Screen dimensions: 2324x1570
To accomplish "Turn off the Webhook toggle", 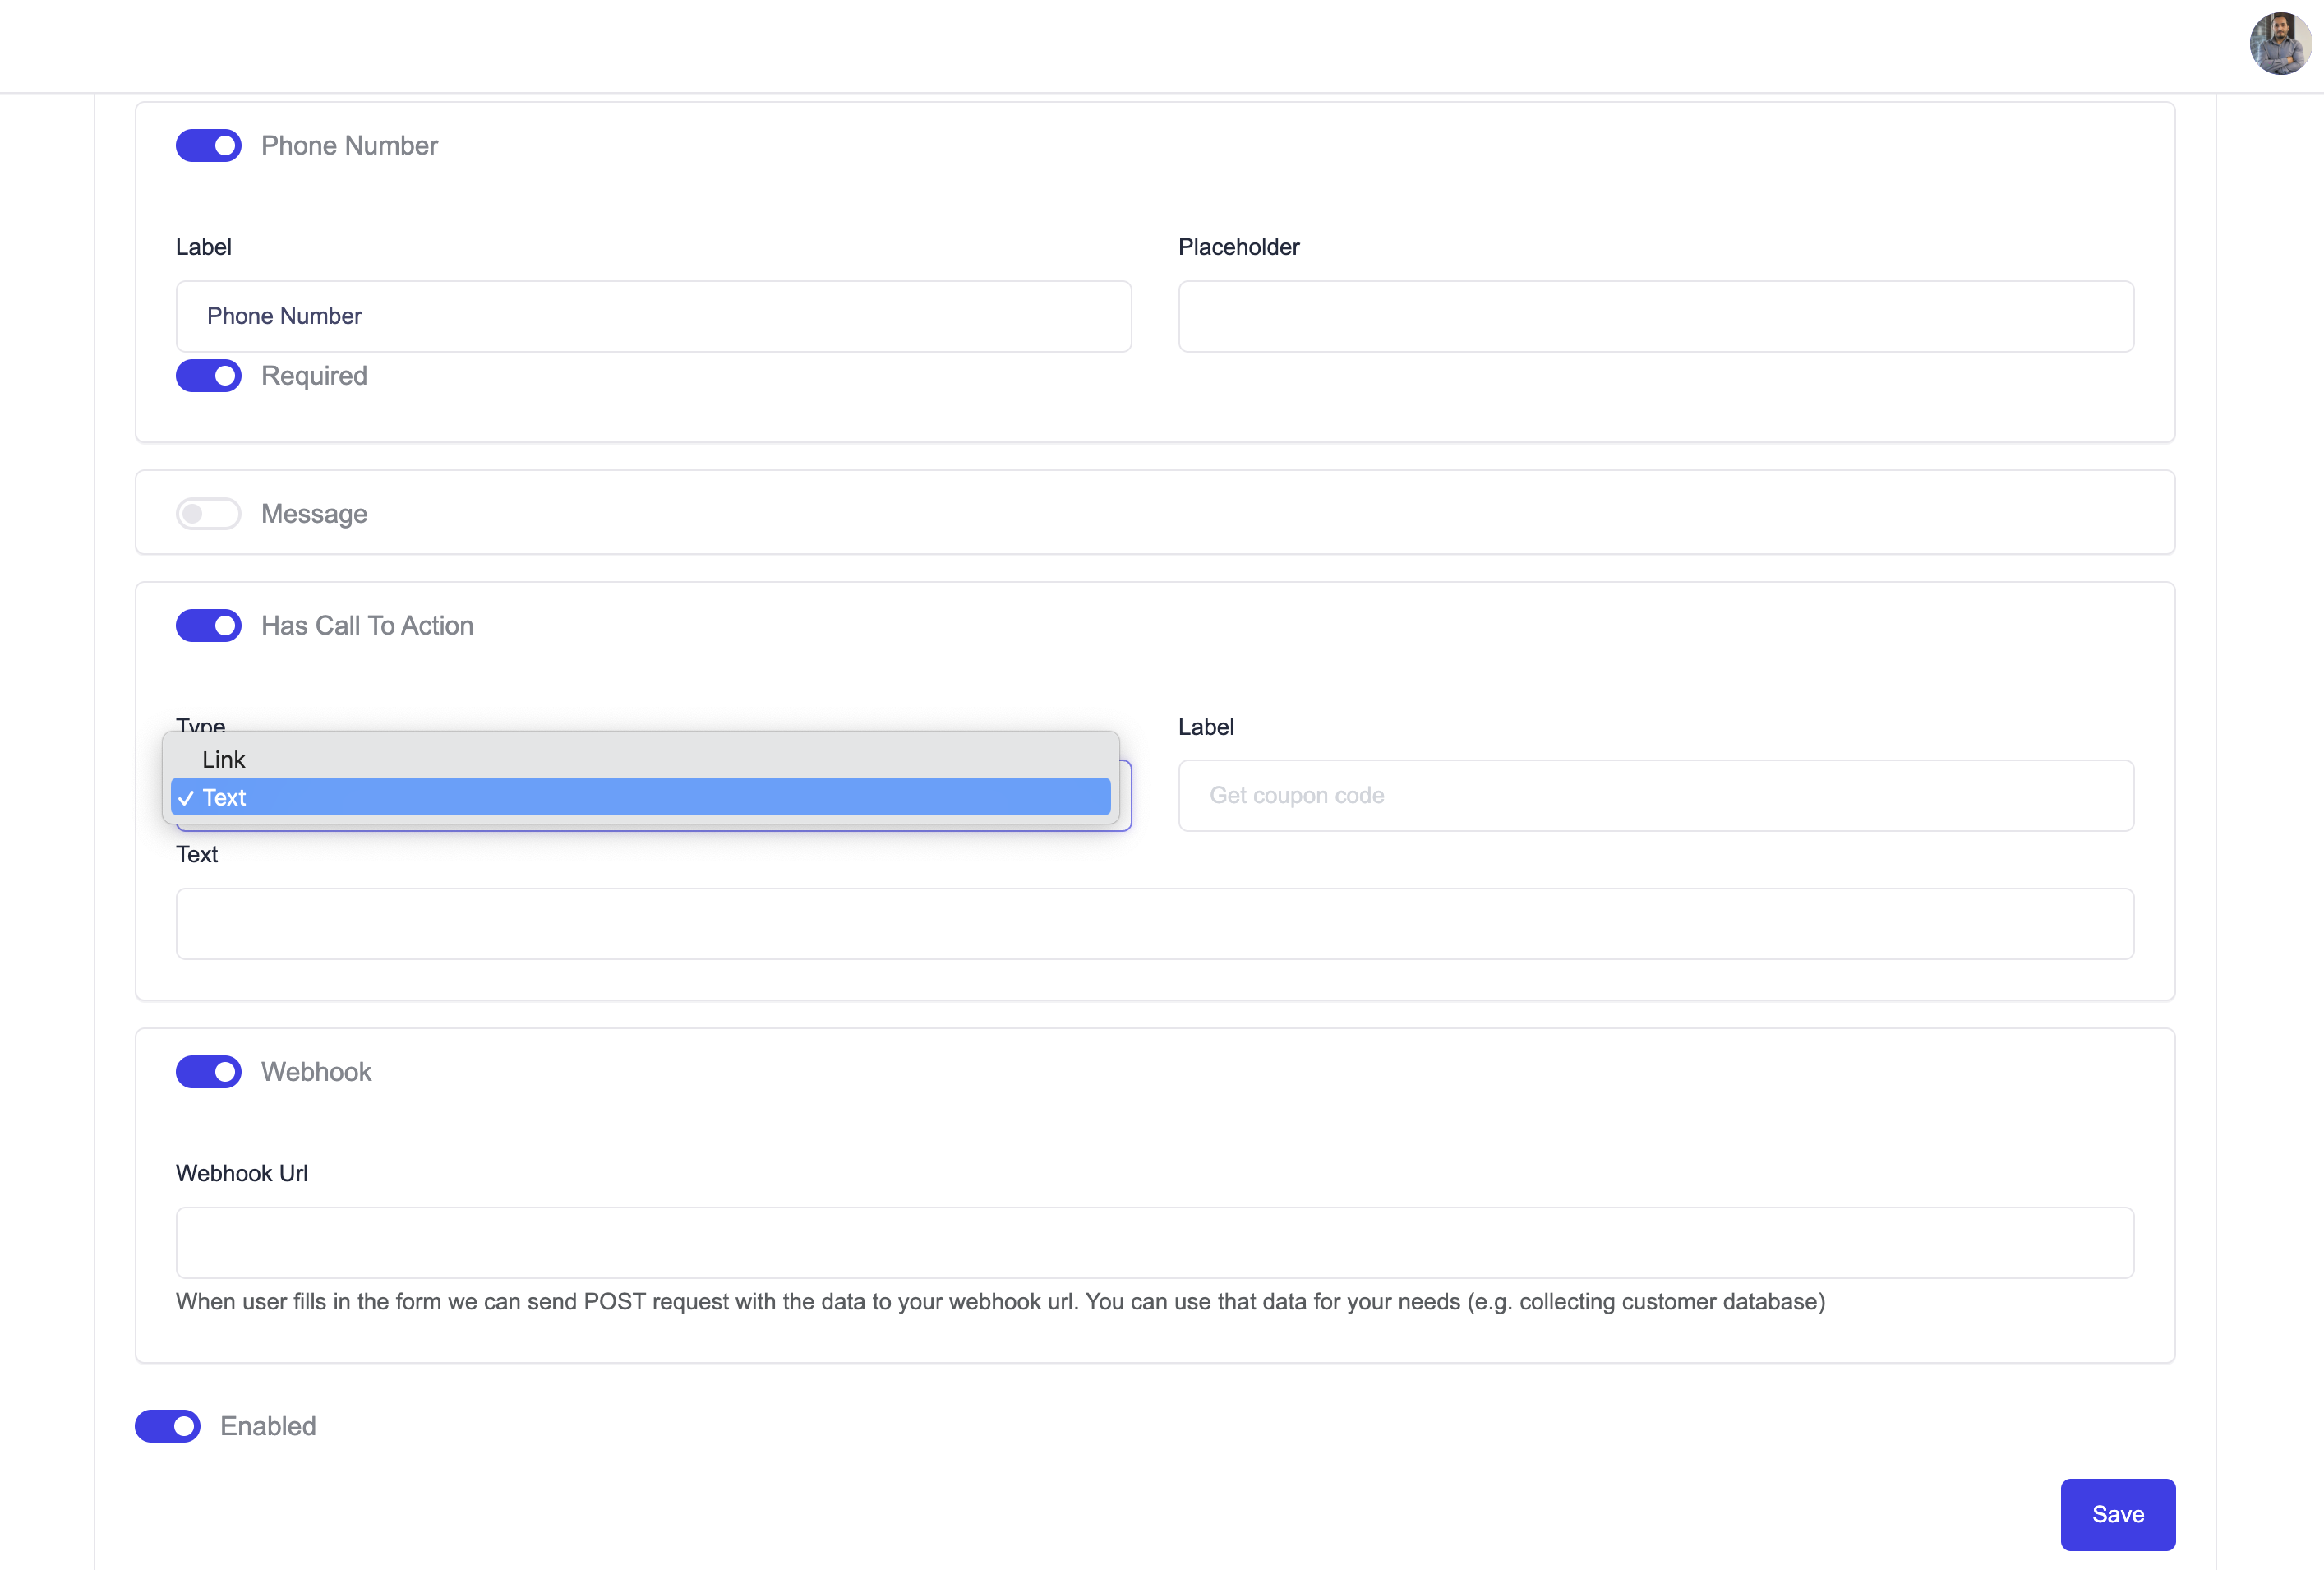I will click(208, 1071).
